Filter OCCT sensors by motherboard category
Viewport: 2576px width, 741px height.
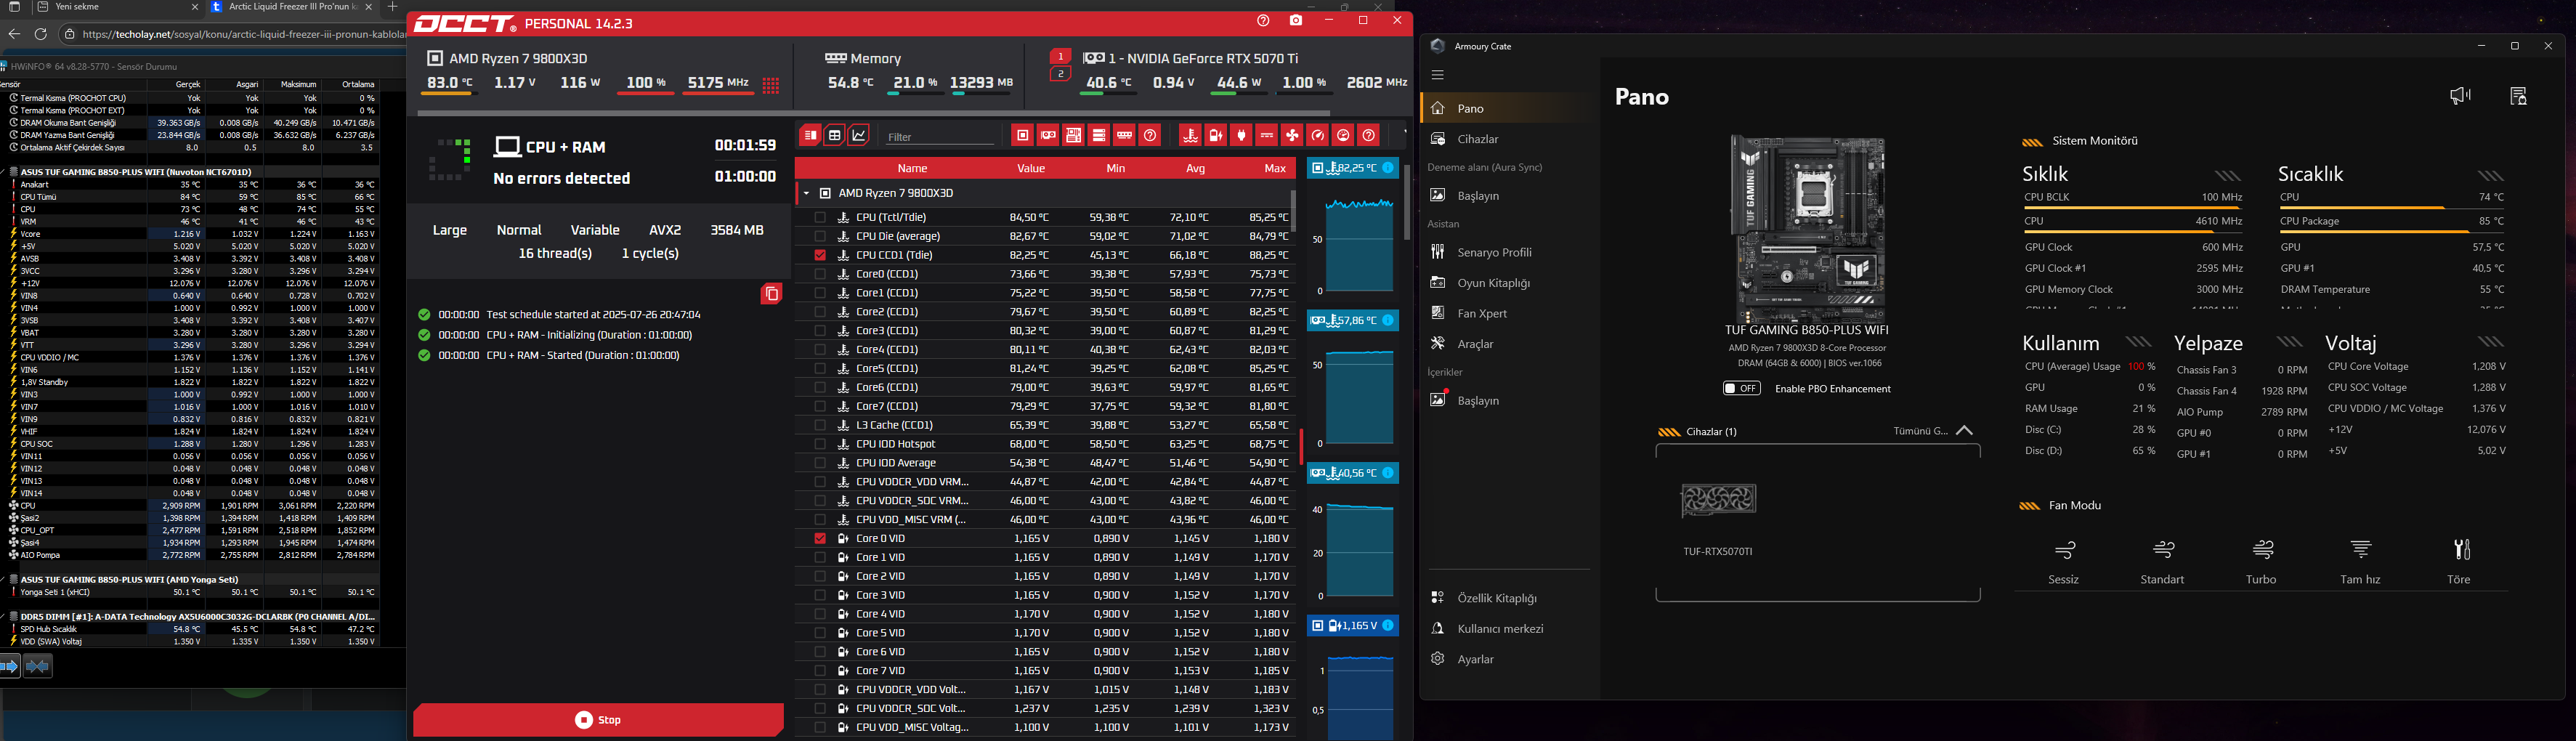(x=1073, y=135)
